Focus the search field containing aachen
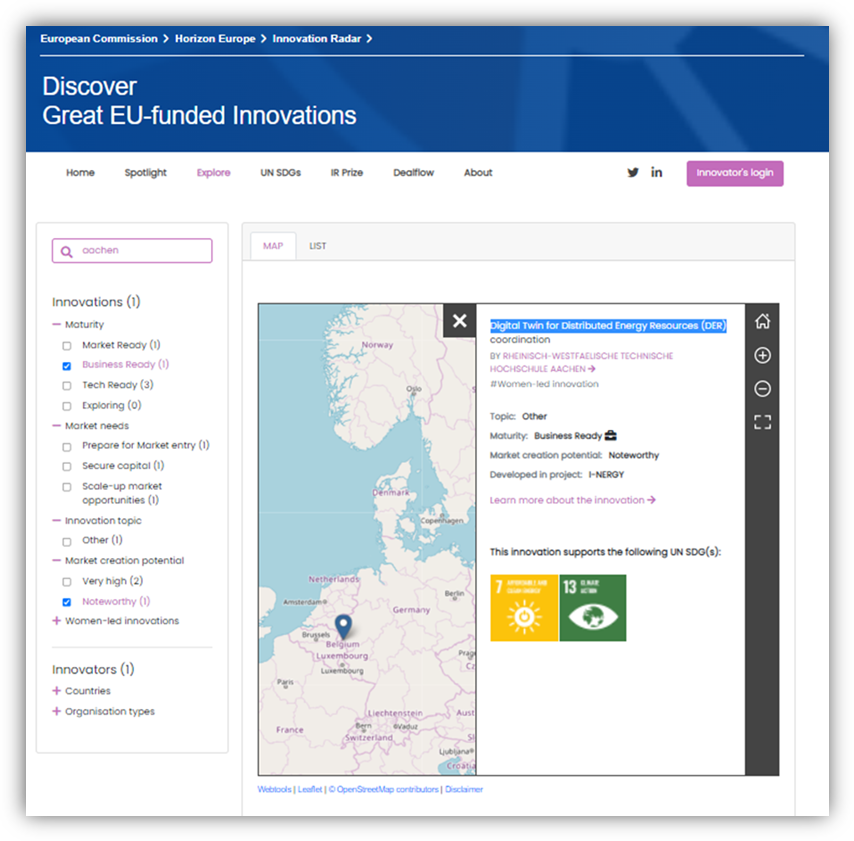The width and height of the screenshot is (854, 841). (132, 251)
